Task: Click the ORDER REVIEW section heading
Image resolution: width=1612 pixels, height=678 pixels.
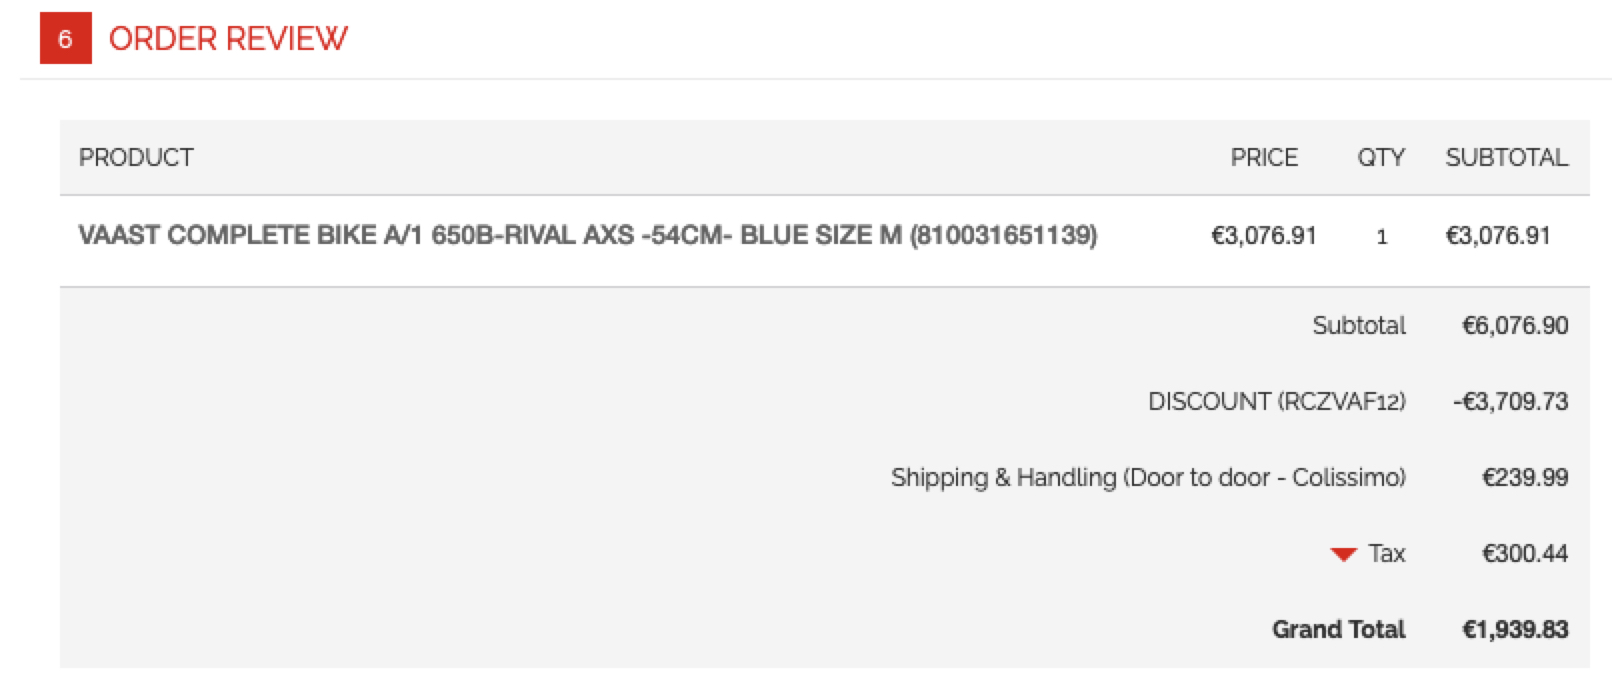Action: [x=228, y=39]
